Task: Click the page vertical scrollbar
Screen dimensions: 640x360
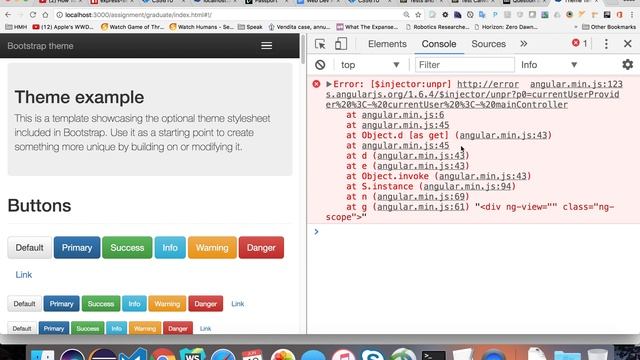Action: [303, 49]
